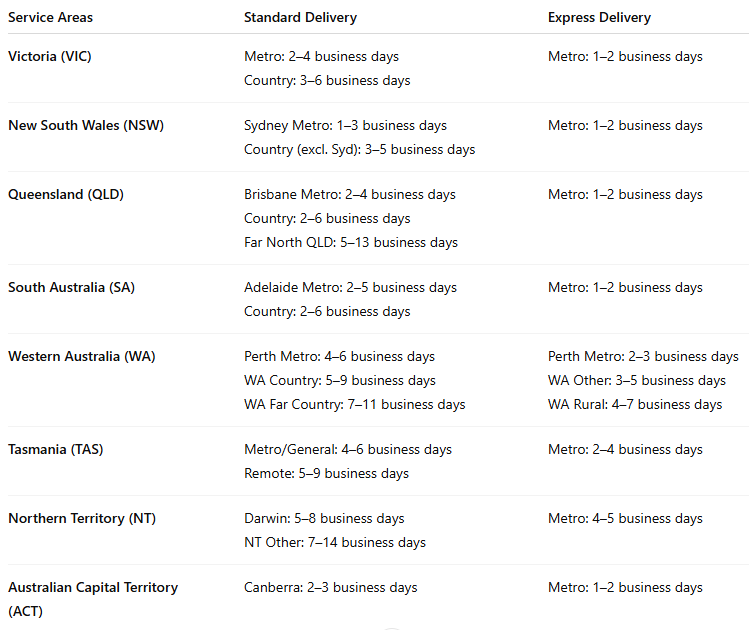Click the Darwin standard delivery text
This screenshot has width=749, height=630.
[324, 519]
